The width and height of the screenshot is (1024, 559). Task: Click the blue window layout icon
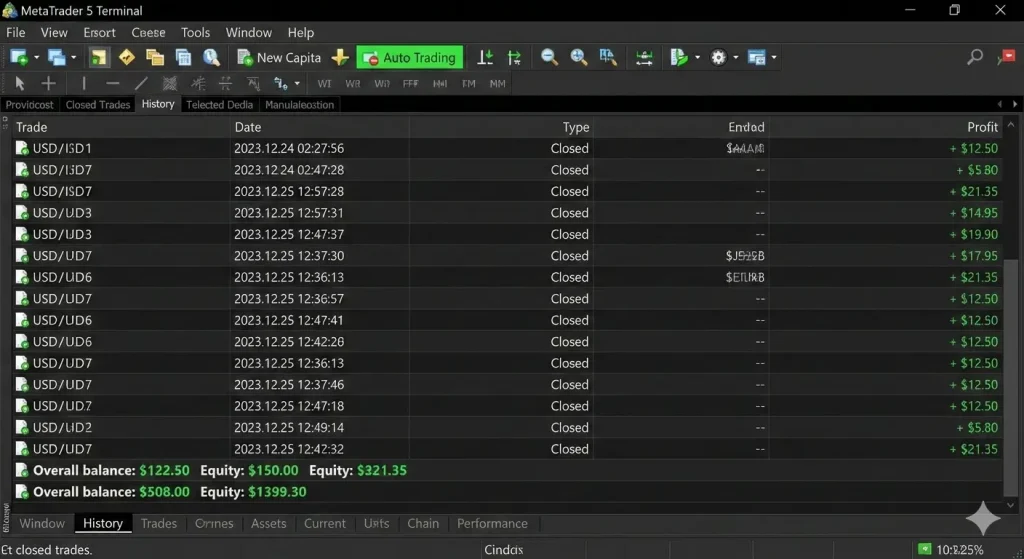756,57
